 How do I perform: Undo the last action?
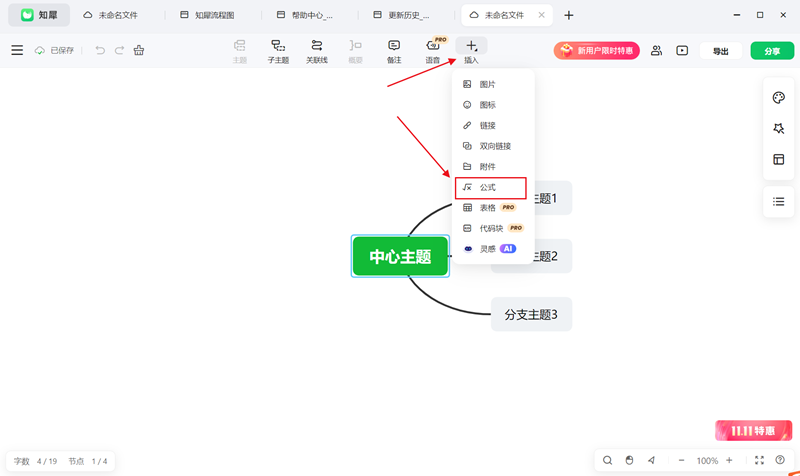[x=100, y=50]
